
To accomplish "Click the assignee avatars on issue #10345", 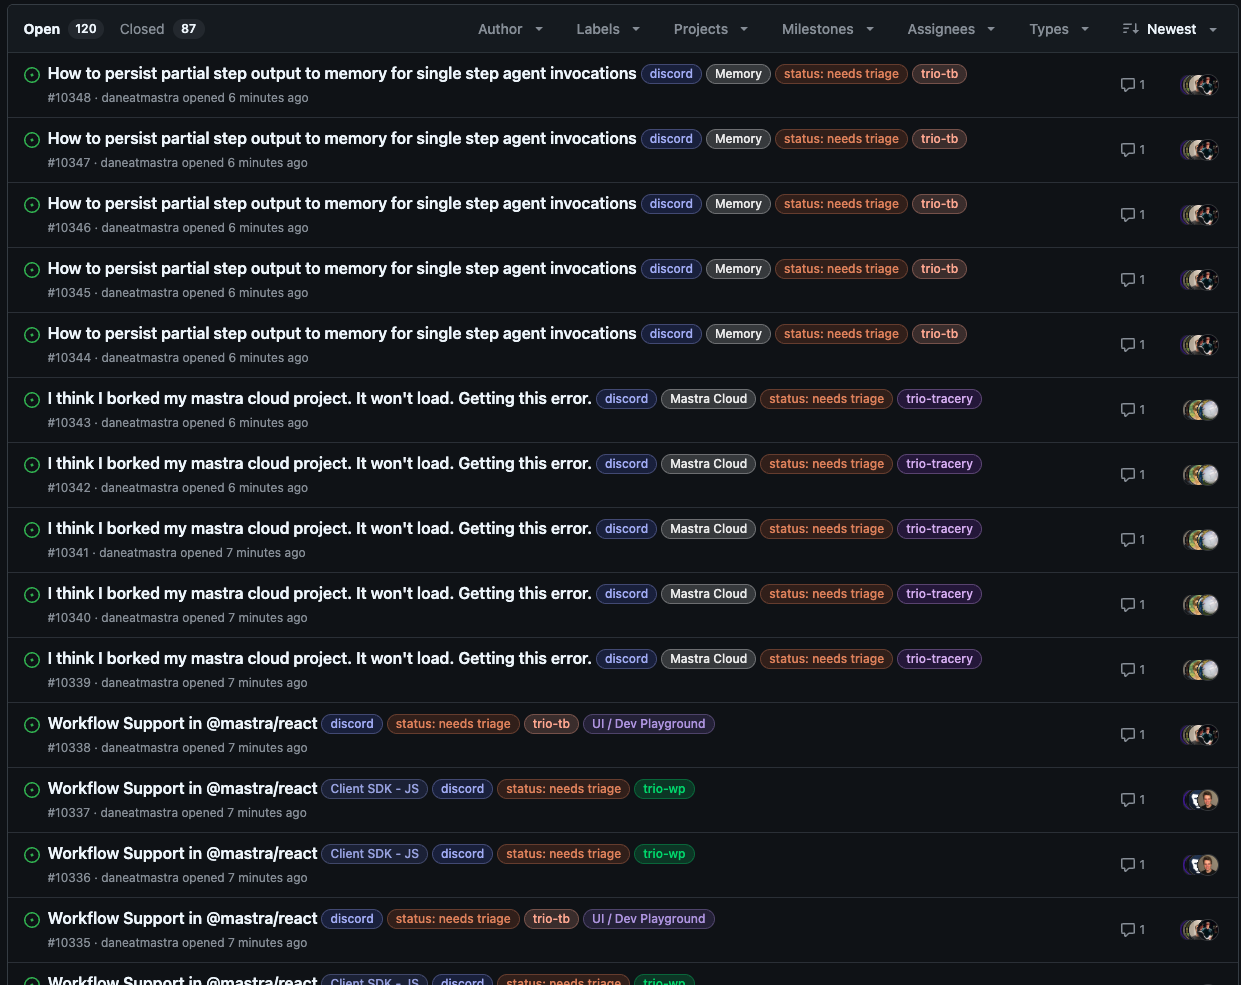I will [x=1200, y=280].
